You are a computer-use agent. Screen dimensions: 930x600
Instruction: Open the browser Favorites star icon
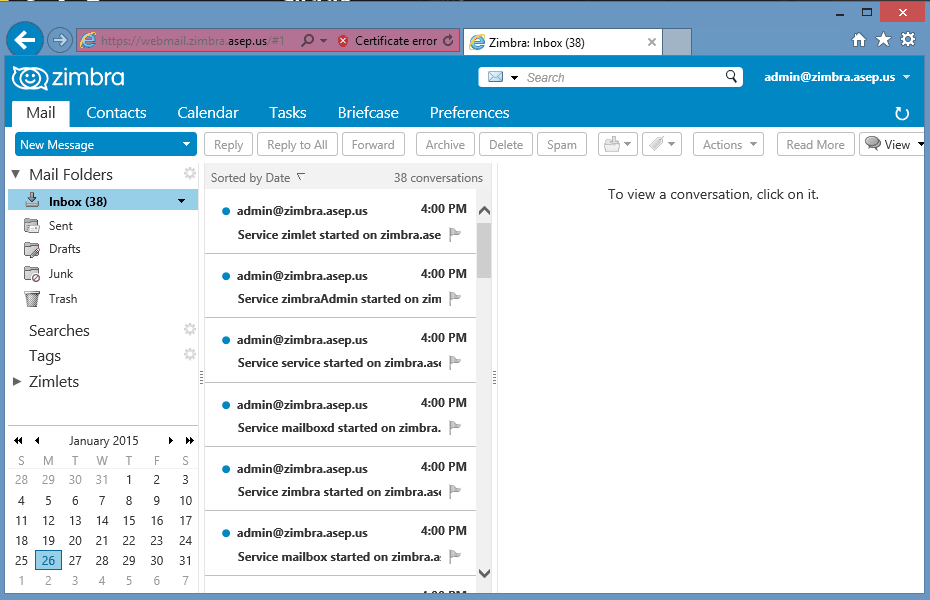(883, 40)
